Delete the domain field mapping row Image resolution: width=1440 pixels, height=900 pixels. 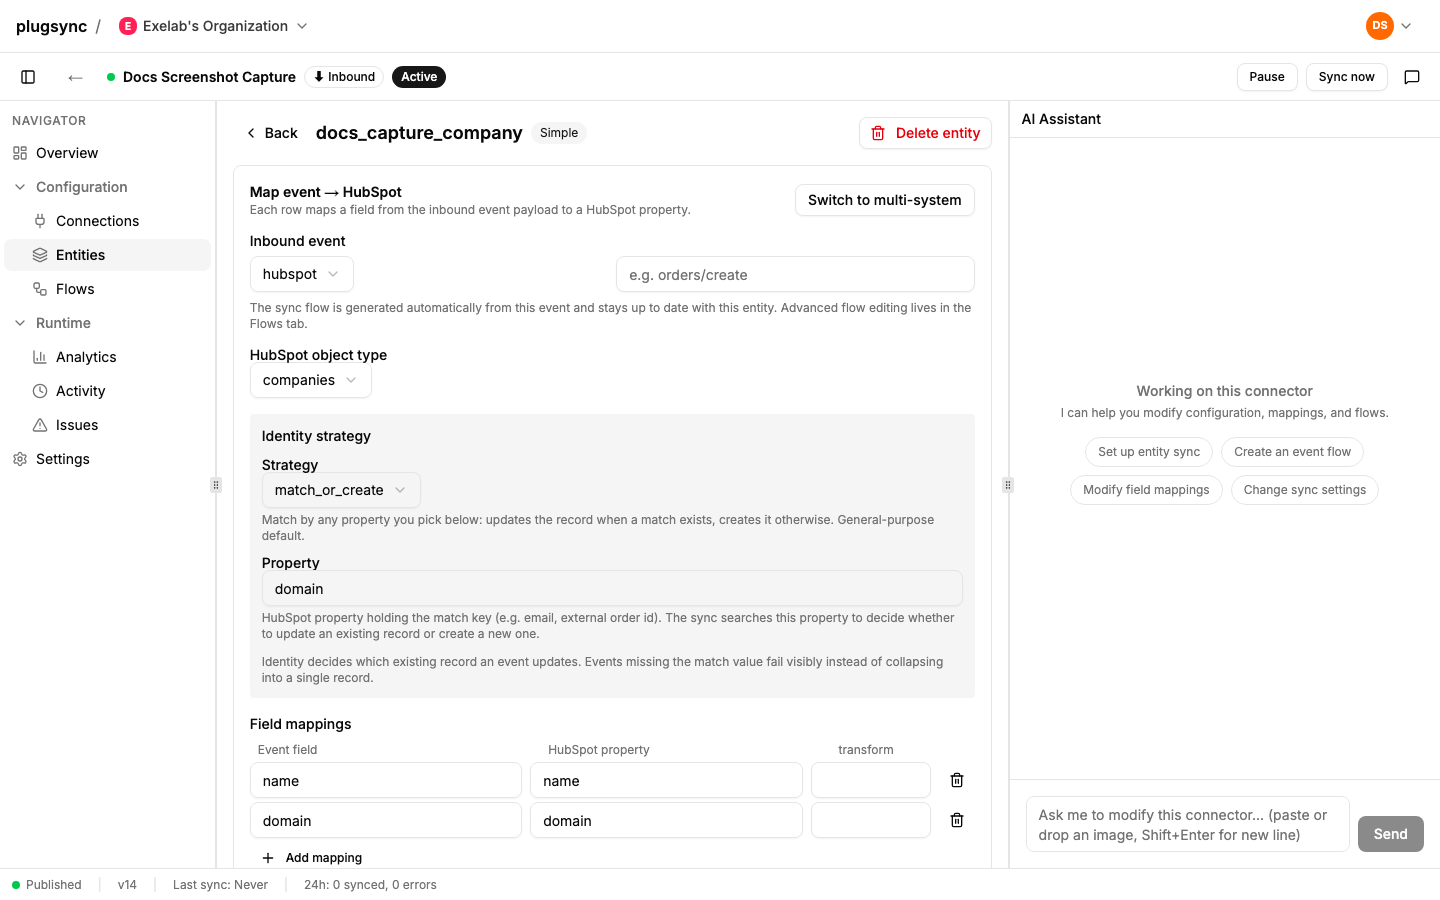957,820
